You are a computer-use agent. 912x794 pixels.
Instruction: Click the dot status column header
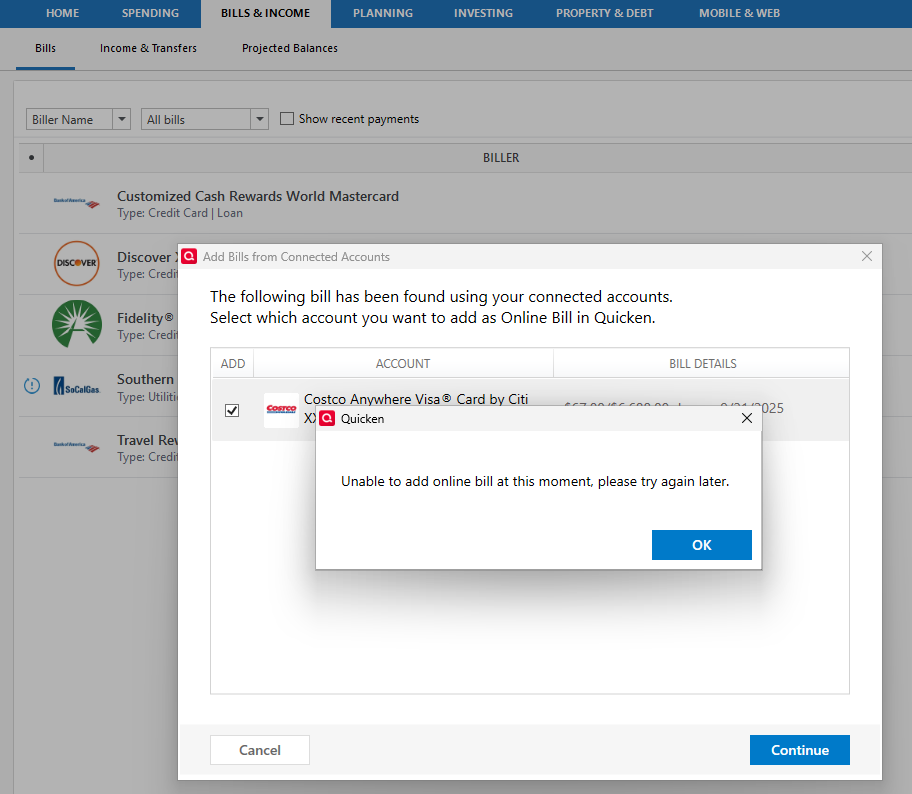click(31, 158)
